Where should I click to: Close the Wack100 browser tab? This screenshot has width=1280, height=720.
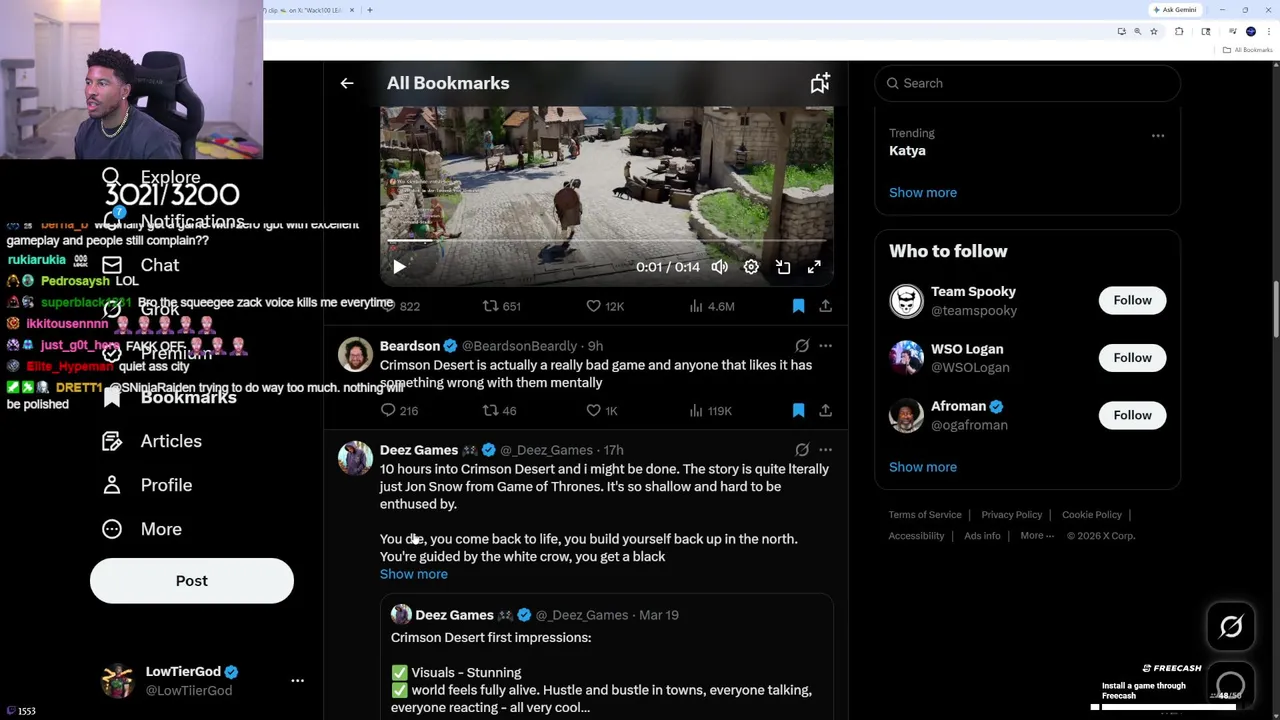click(352, 10)
